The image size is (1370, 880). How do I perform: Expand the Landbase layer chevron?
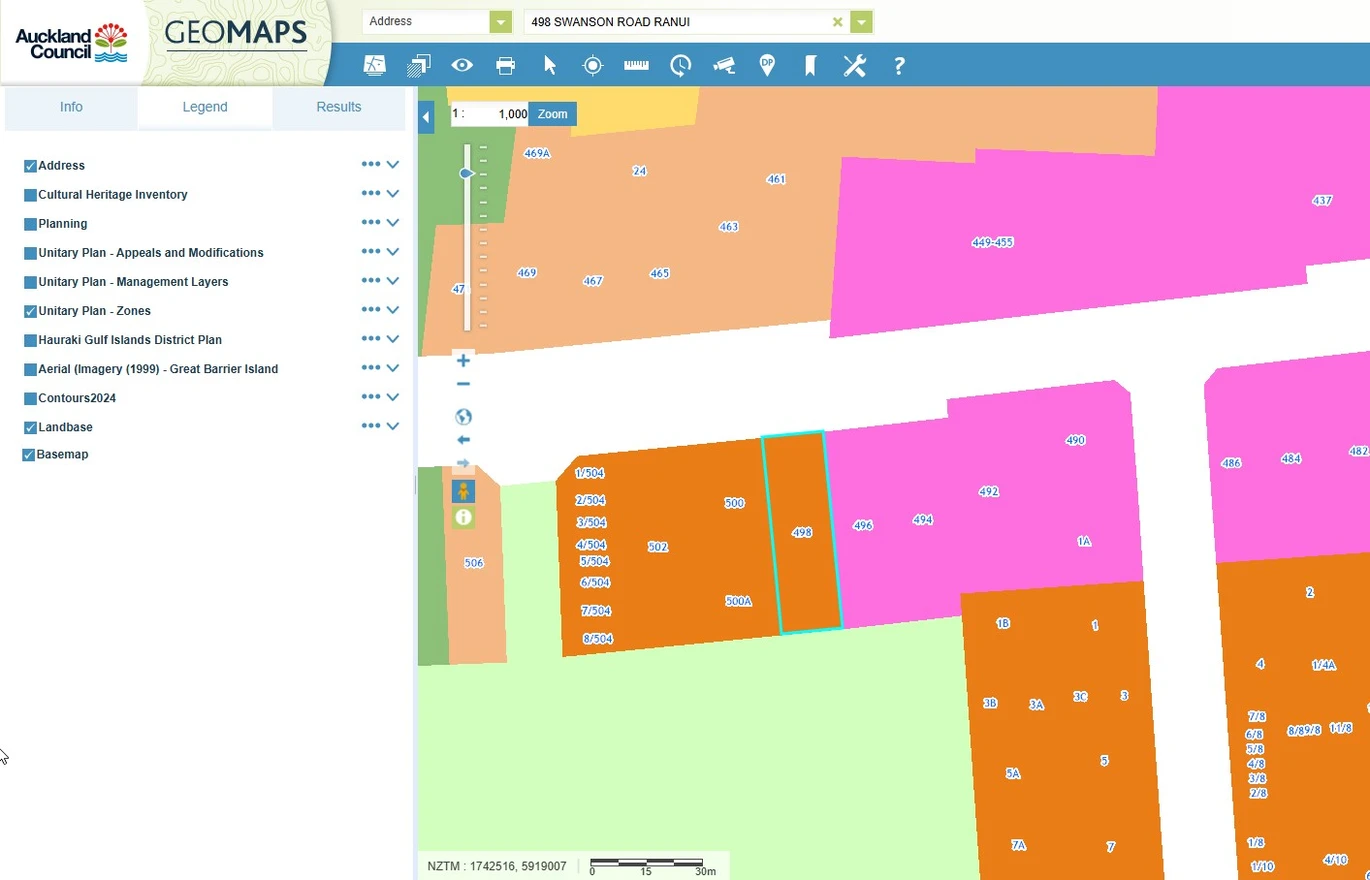[x=393, y=426]
